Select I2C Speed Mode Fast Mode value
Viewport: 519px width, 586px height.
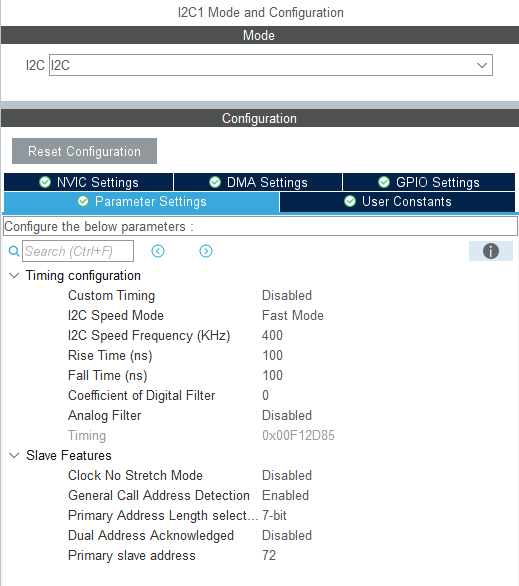[x=293, y=315]
